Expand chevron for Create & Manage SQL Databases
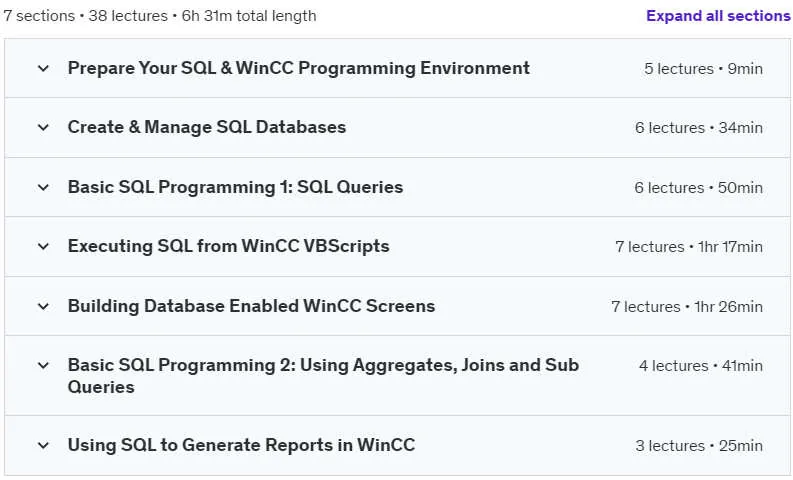793x480 pixels. pos(43,127)
